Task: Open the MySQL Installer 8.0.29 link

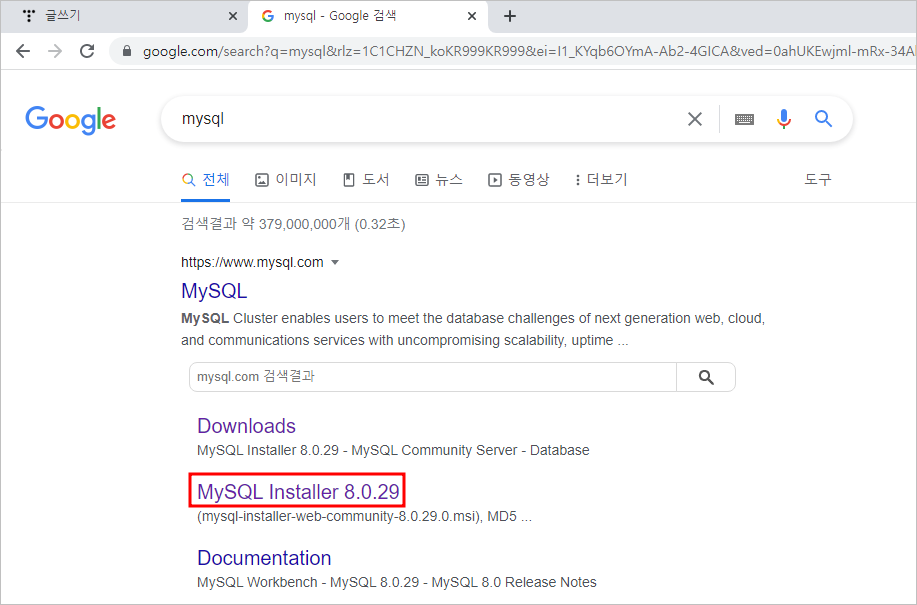Action: 298,492
